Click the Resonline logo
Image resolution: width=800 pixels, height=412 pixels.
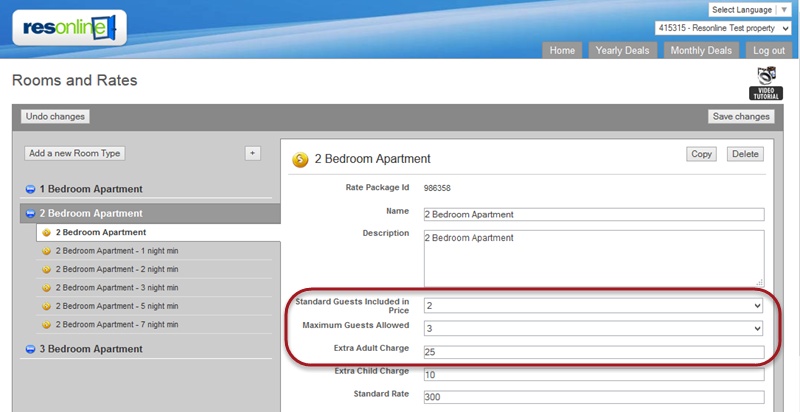[x=69, y=28]
